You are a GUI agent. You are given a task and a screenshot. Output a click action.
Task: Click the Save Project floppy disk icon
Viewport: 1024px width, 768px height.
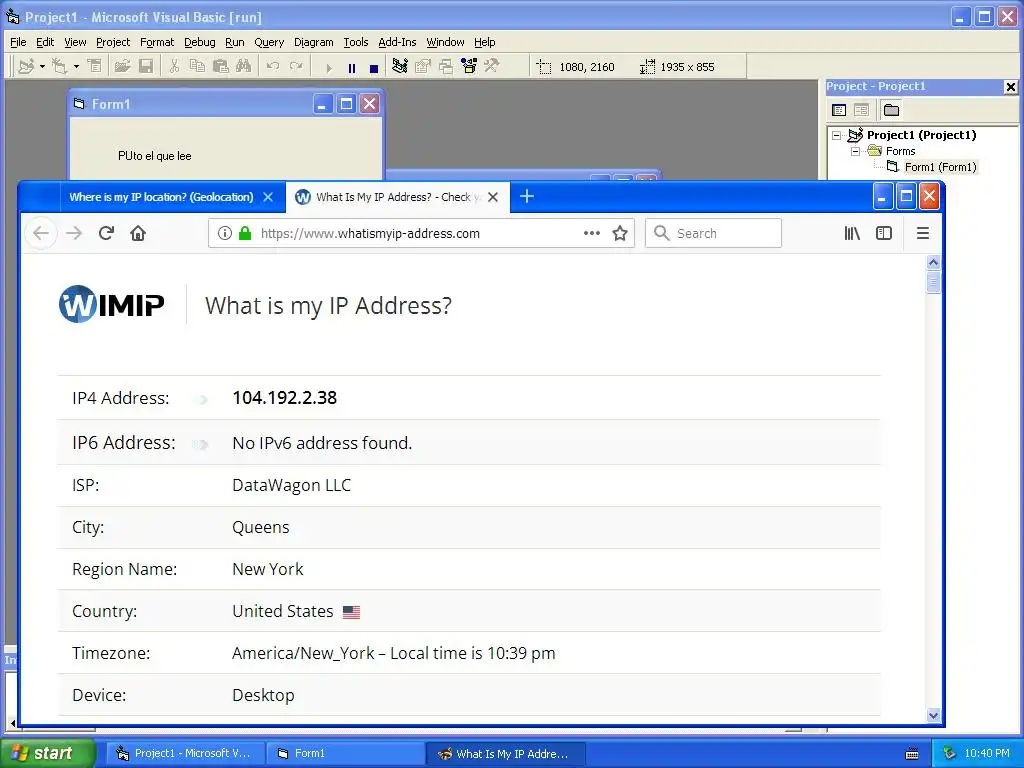click(146, 67)
